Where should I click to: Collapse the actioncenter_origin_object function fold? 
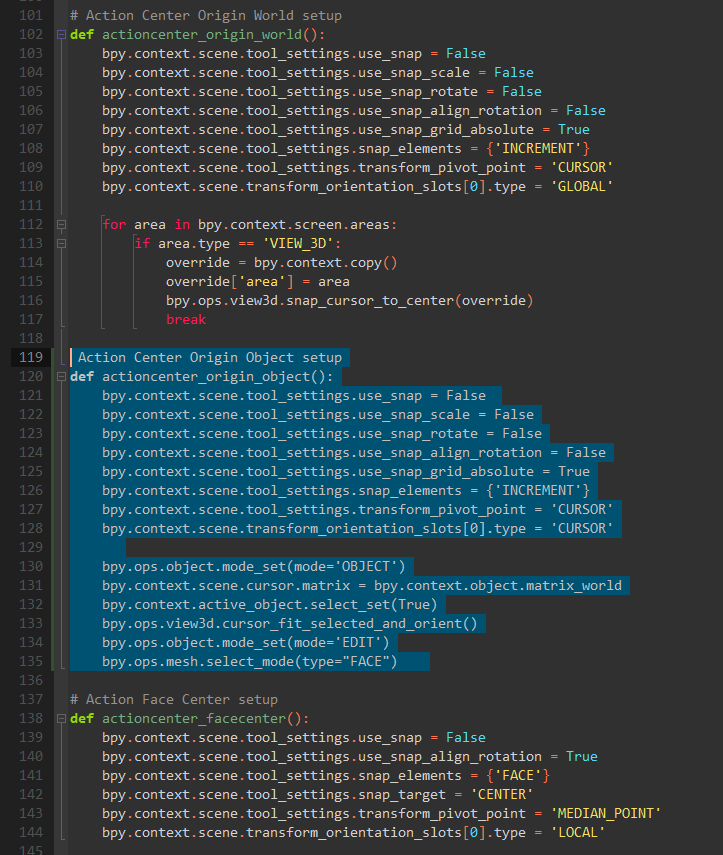point(62,377)
